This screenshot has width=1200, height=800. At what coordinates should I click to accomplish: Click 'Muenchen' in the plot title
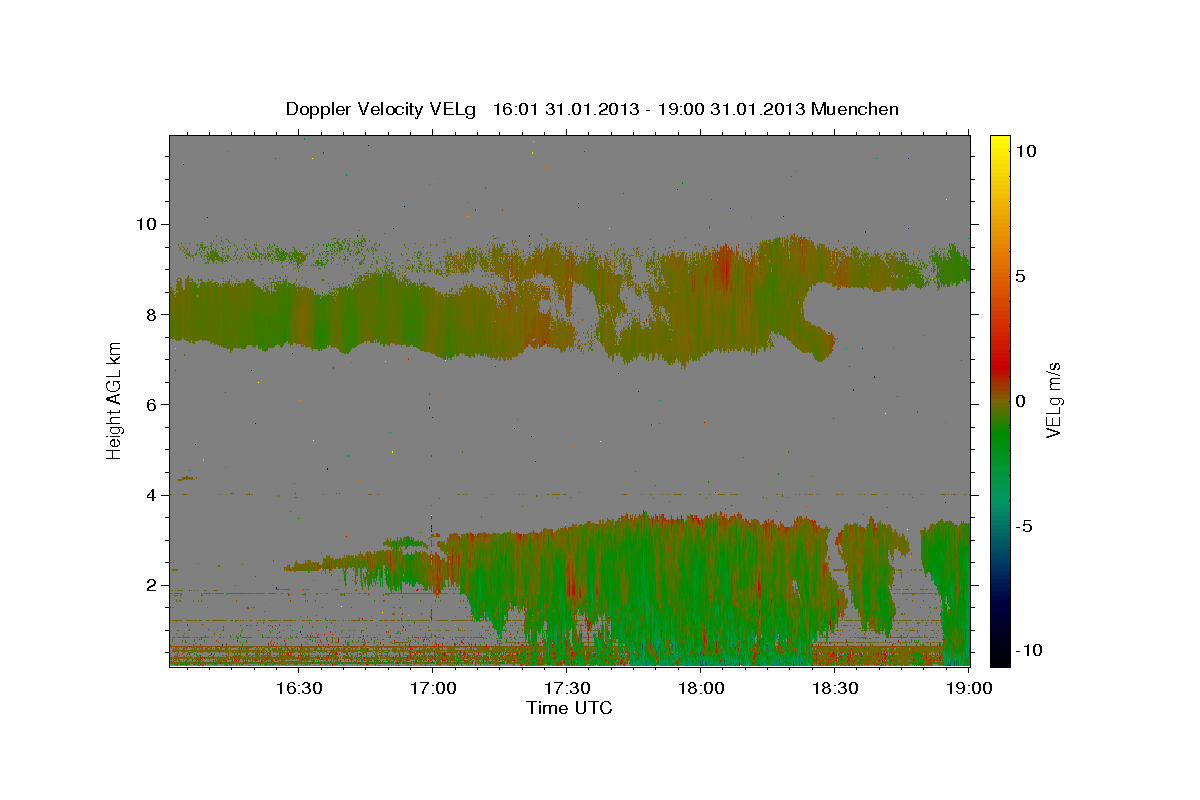855,109
